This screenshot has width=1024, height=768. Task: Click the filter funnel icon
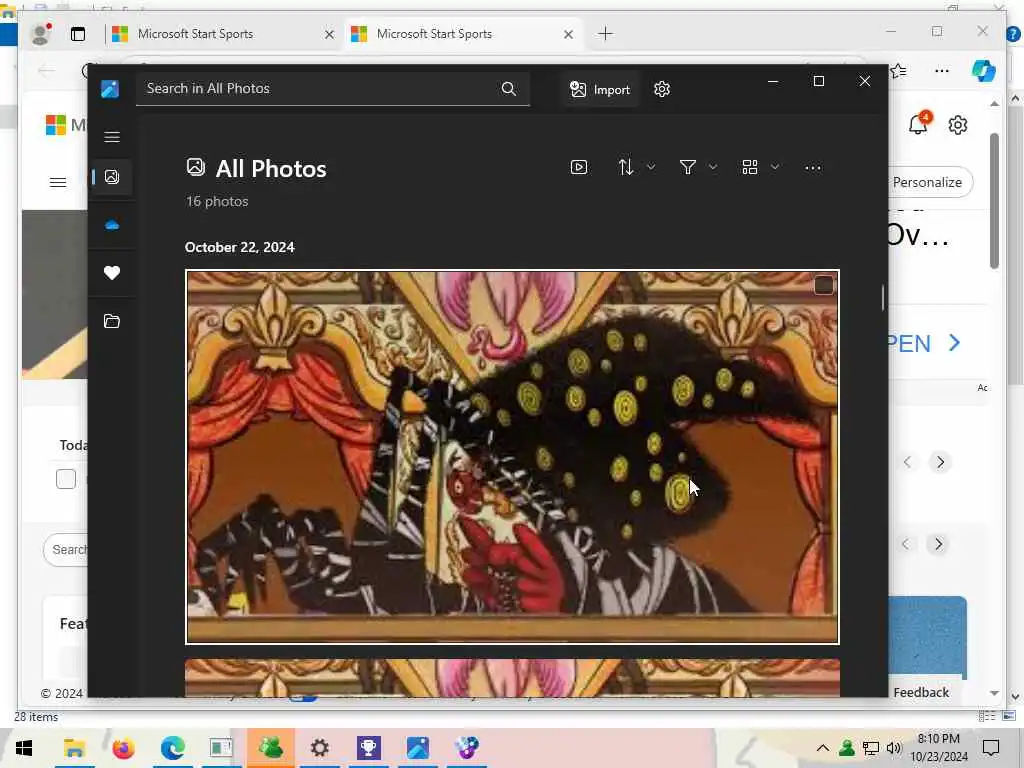pyautogui.click(x=688, y=167)
